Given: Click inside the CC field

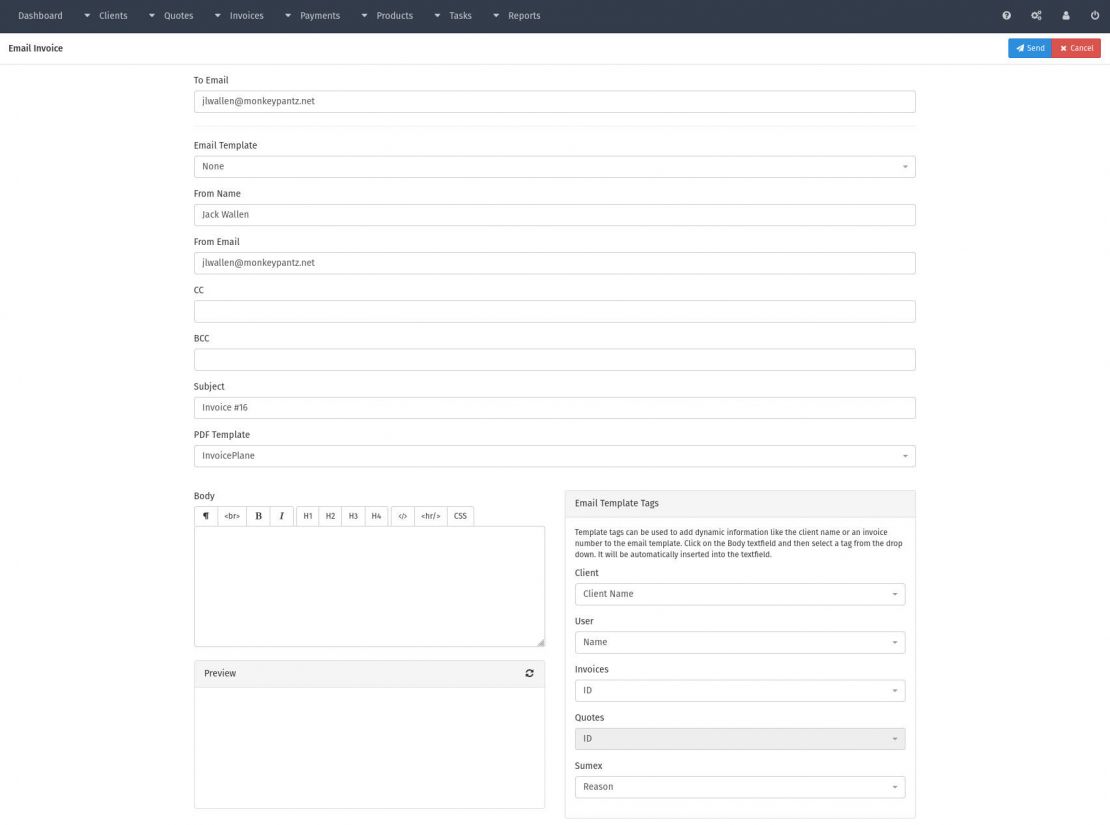Looking at the screenshot, I should 554,311.
